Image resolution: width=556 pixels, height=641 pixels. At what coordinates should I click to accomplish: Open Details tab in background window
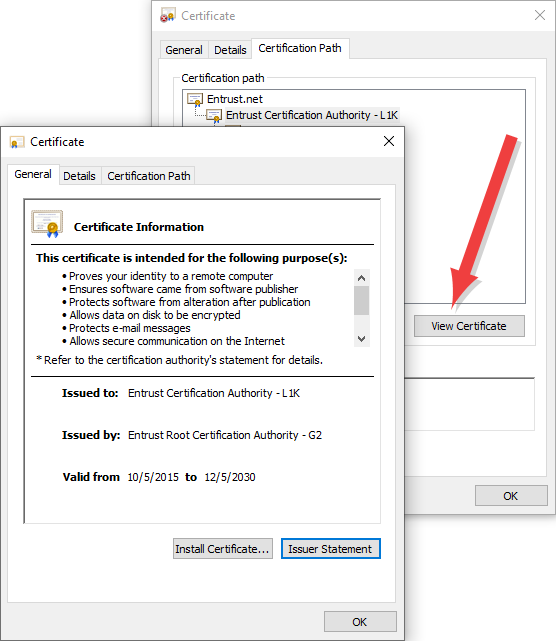tap(230, 50)
